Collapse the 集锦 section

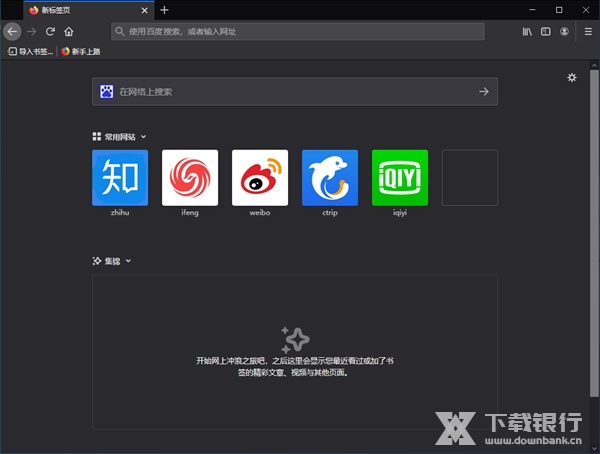tap(129, 261)
